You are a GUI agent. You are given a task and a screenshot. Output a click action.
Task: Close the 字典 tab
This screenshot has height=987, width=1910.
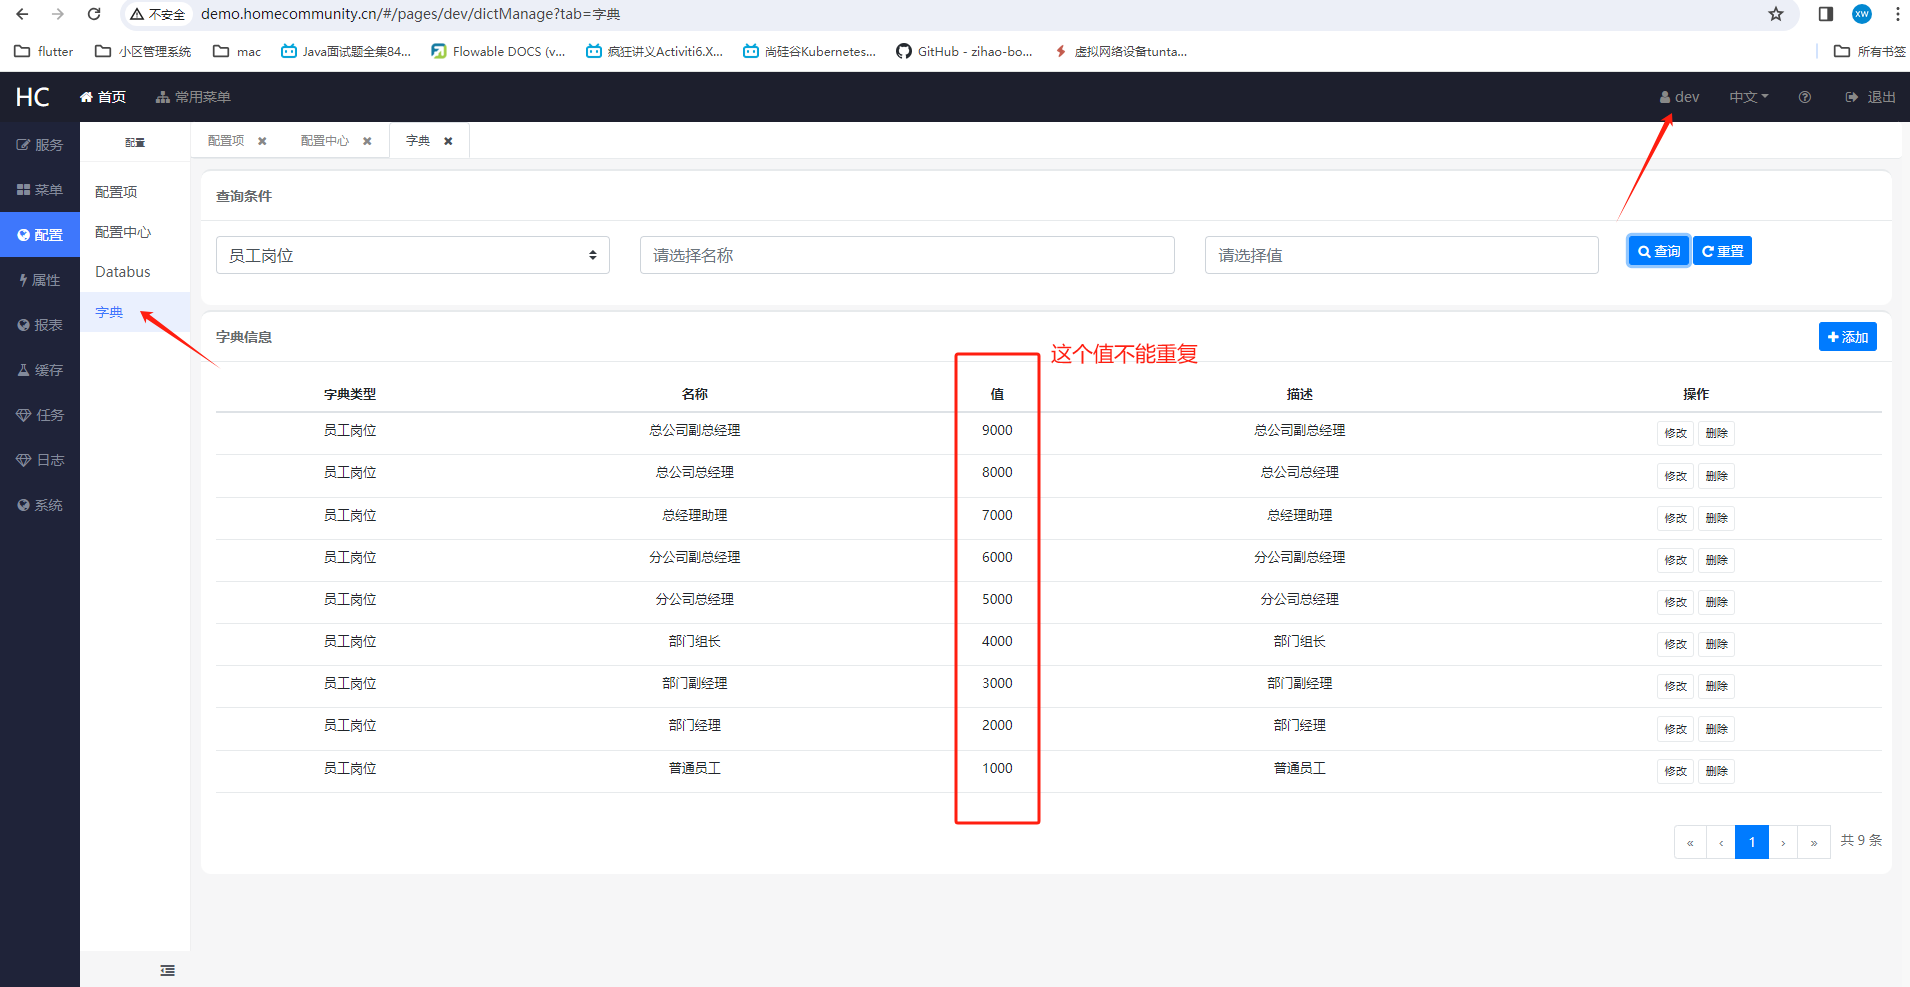tap(448, 141)
